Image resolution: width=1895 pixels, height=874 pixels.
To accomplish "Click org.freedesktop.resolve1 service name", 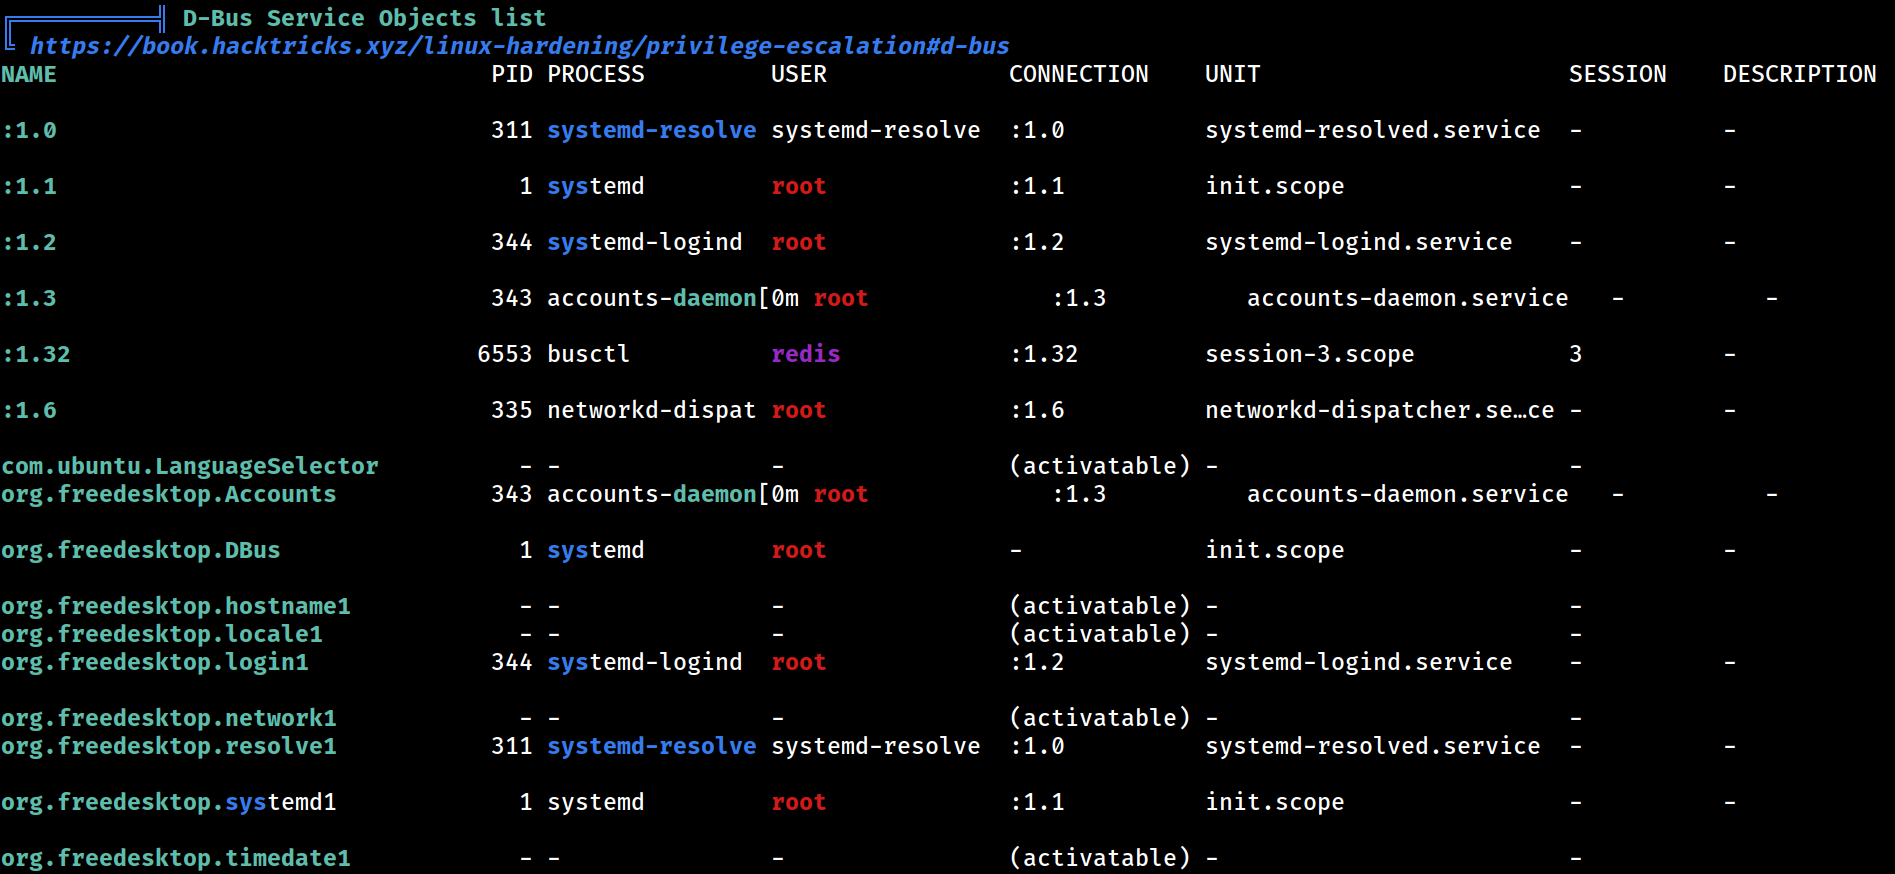I will point(169,746).
